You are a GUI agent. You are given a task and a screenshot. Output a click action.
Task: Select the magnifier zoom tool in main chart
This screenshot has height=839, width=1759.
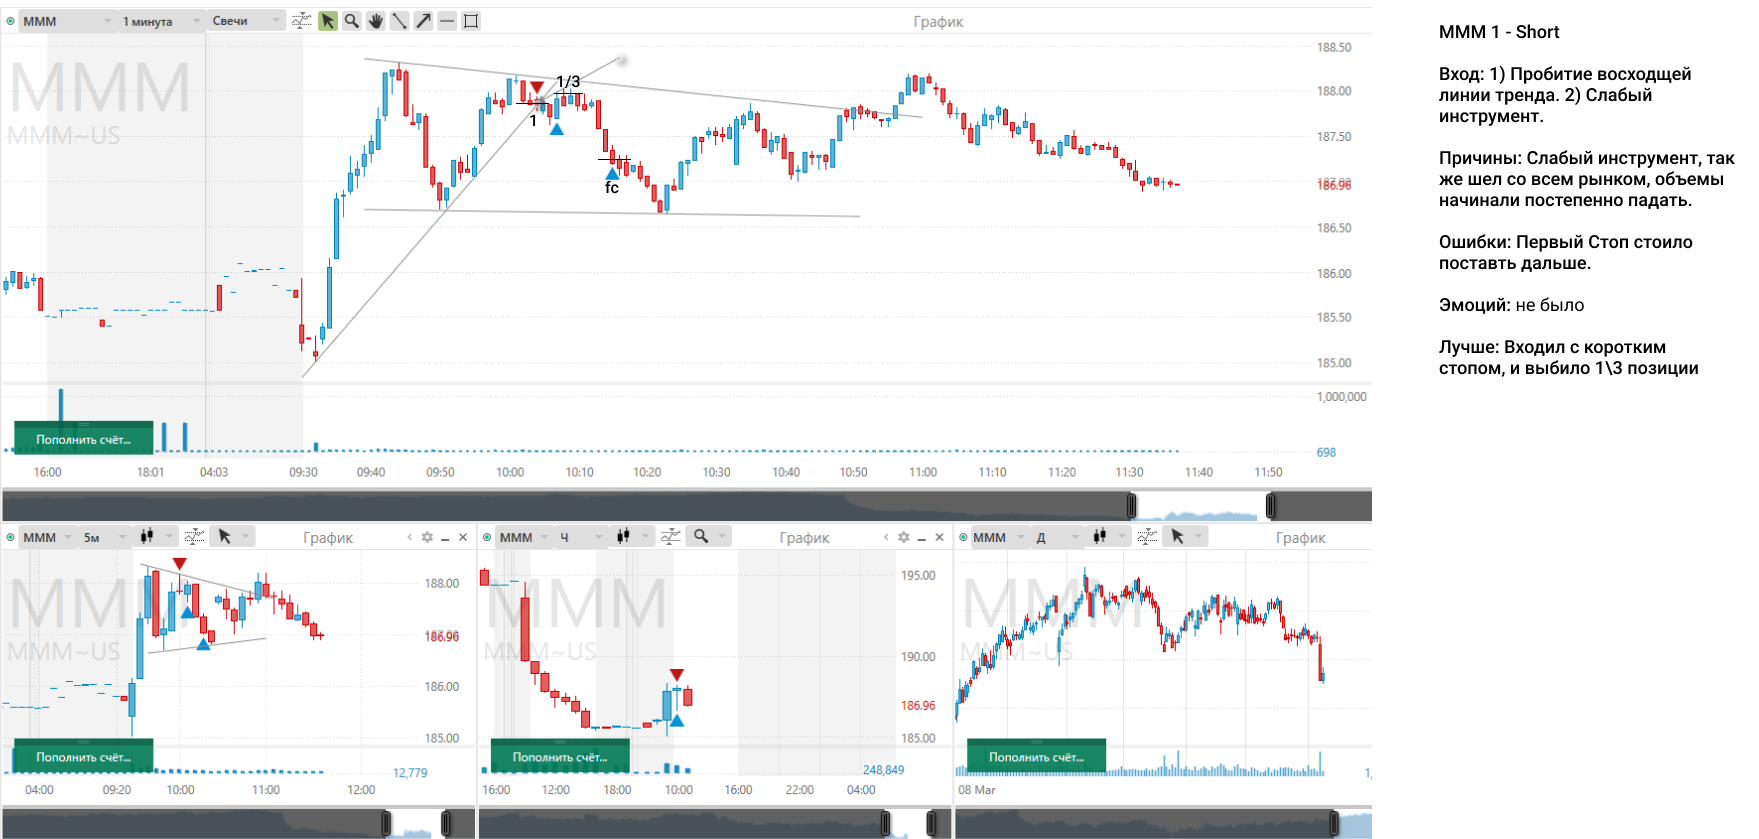pyautogui.click(x=352, y=21)
